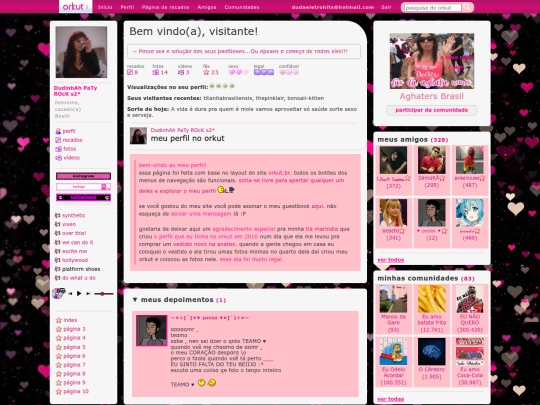Image resolution: width=540 pixels, height=405 pixels.
Task: Click the music player disc icon
Action: click(58, 293)
